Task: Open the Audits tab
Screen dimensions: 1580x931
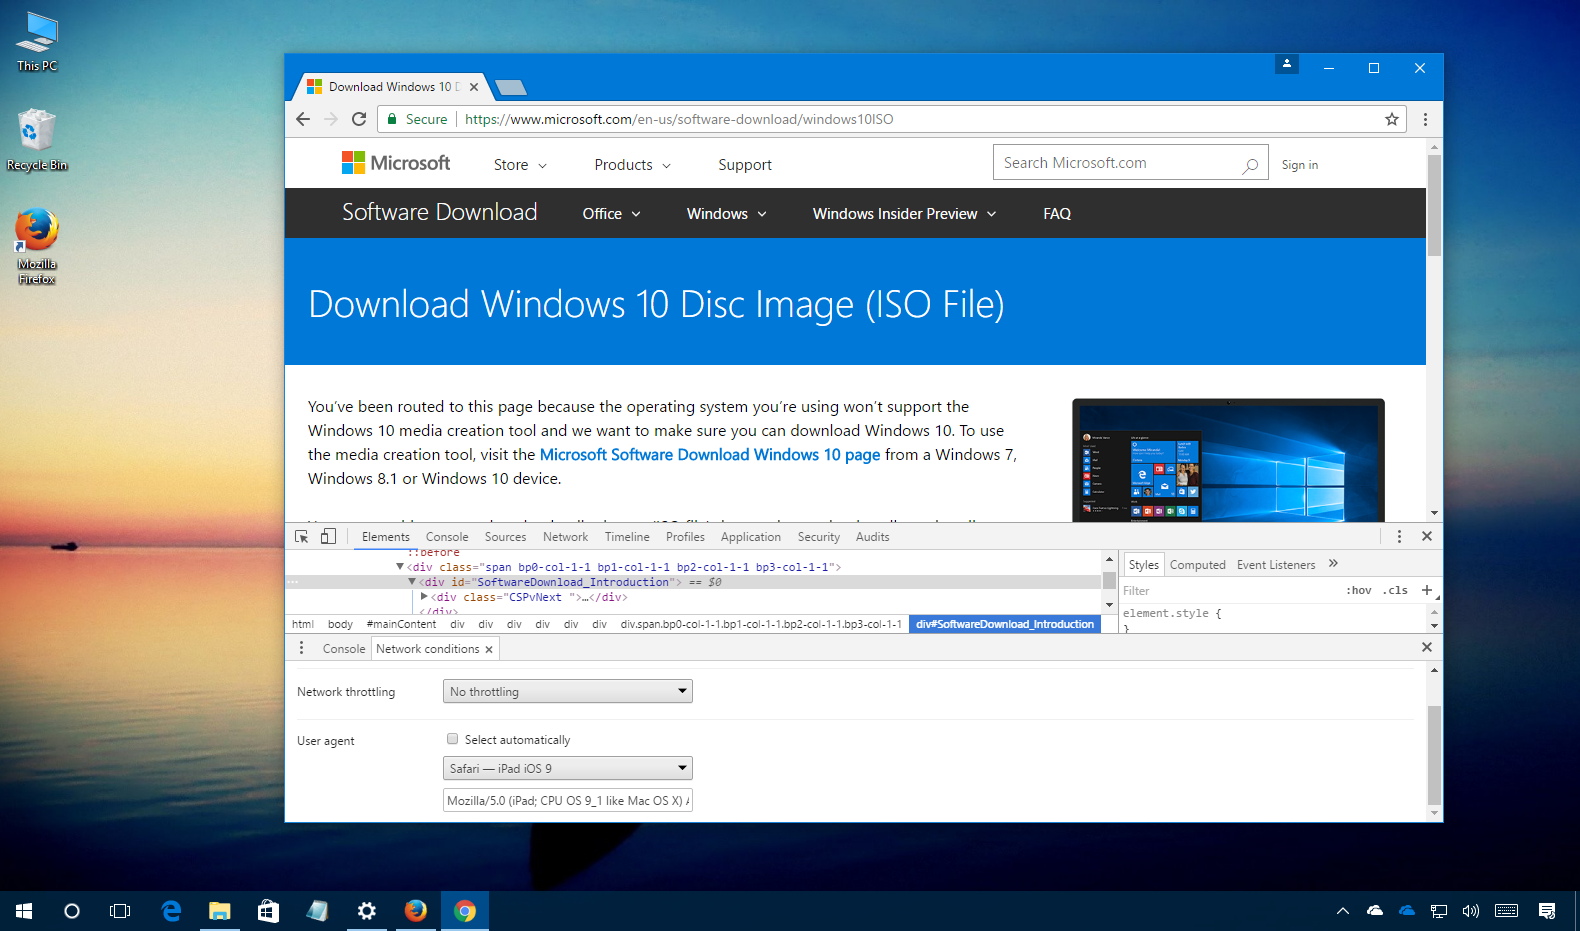Action: click(x=873, y=537)
